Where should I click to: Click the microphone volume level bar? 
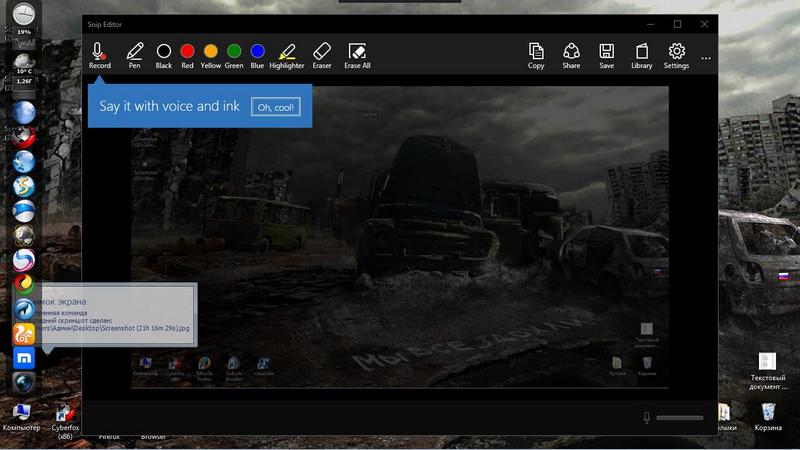coord(680,418)
